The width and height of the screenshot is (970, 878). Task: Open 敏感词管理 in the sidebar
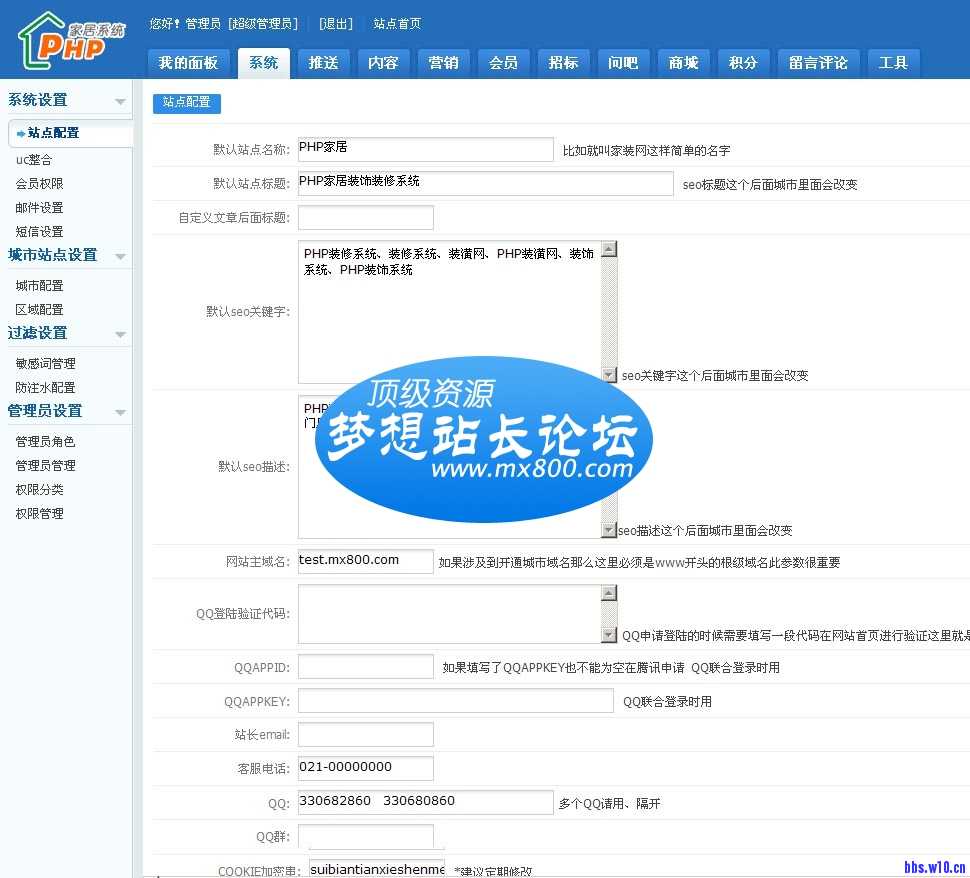(45, 364)
